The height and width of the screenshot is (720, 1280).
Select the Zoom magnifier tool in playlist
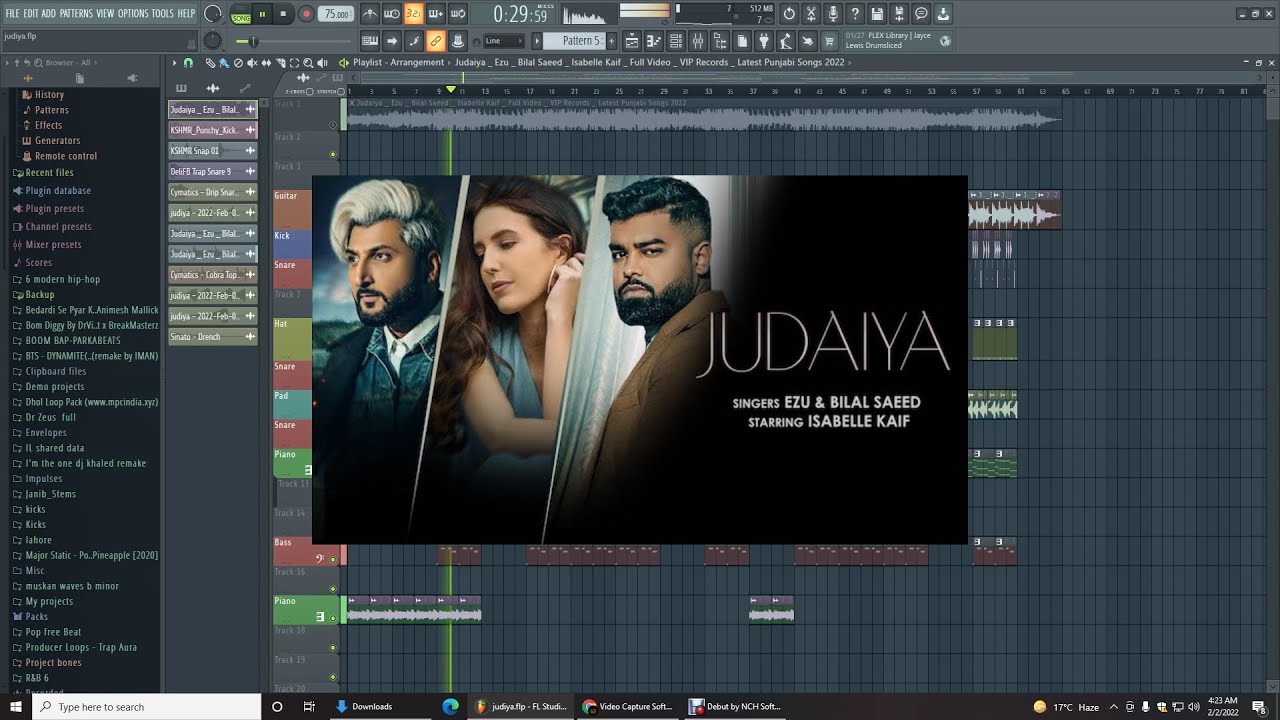coord(308,62)
